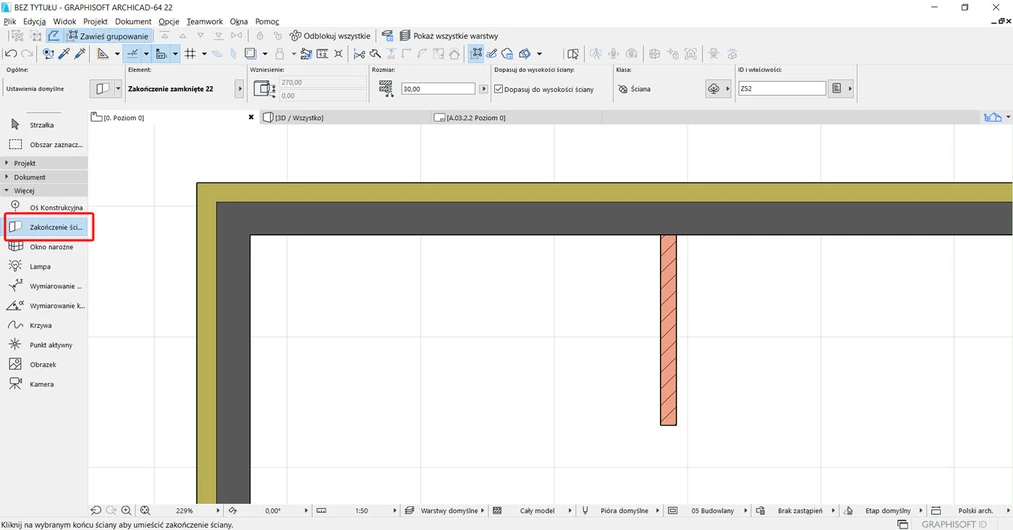Viewport: 1013px width, 530px height.
Task: Toggle the pencil icon left of Zawieś grupowanie
Action: 54,36
